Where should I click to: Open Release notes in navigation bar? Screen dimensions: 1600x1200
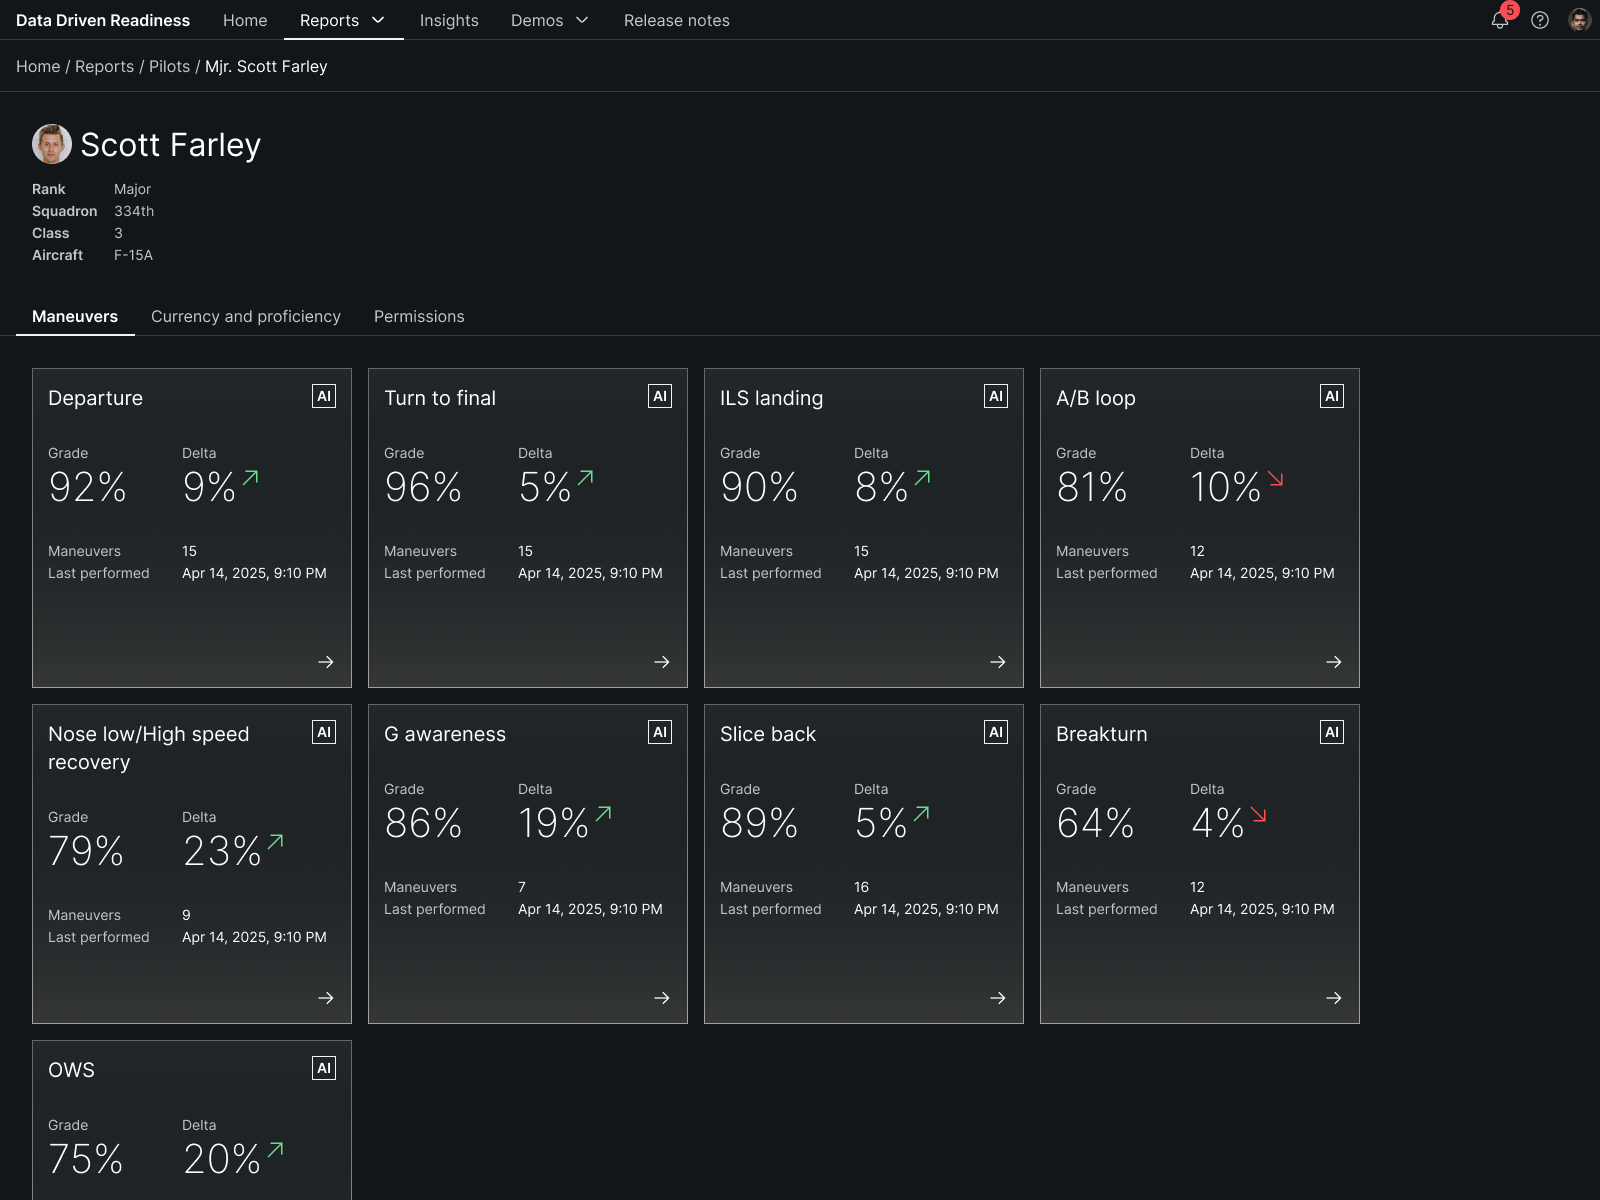pos(676,20)
